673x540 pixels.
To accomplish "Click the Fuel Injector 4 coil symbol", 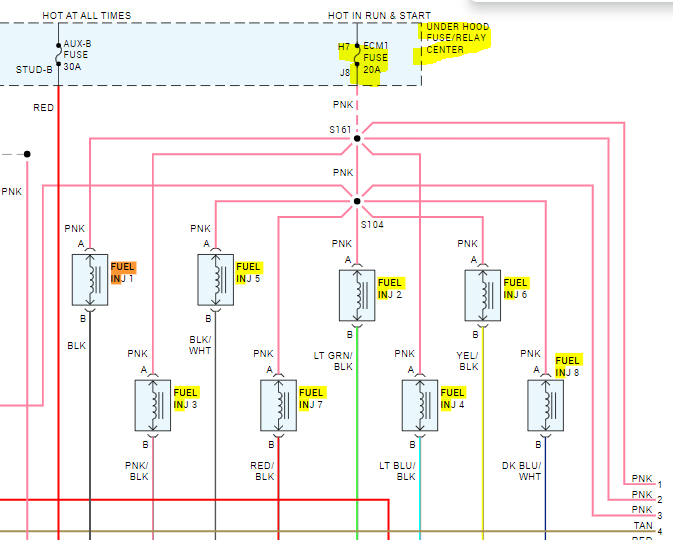I will (420, 405).
